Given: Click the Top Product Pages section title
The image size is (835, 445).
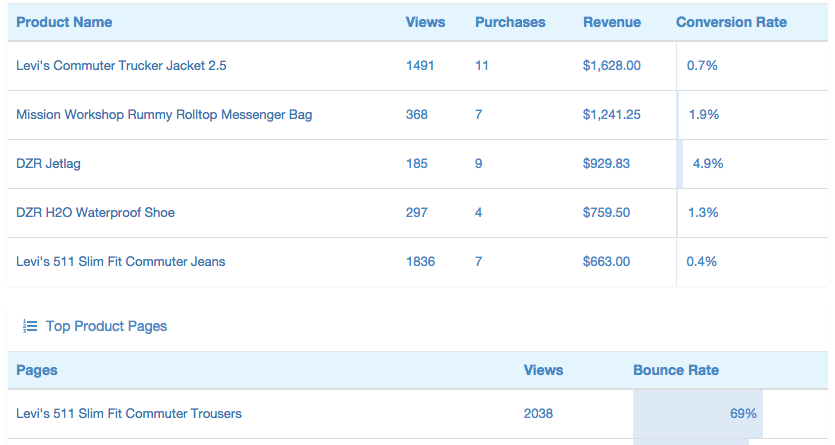Looking at the screenshot, I should click(x=106, y=326).
